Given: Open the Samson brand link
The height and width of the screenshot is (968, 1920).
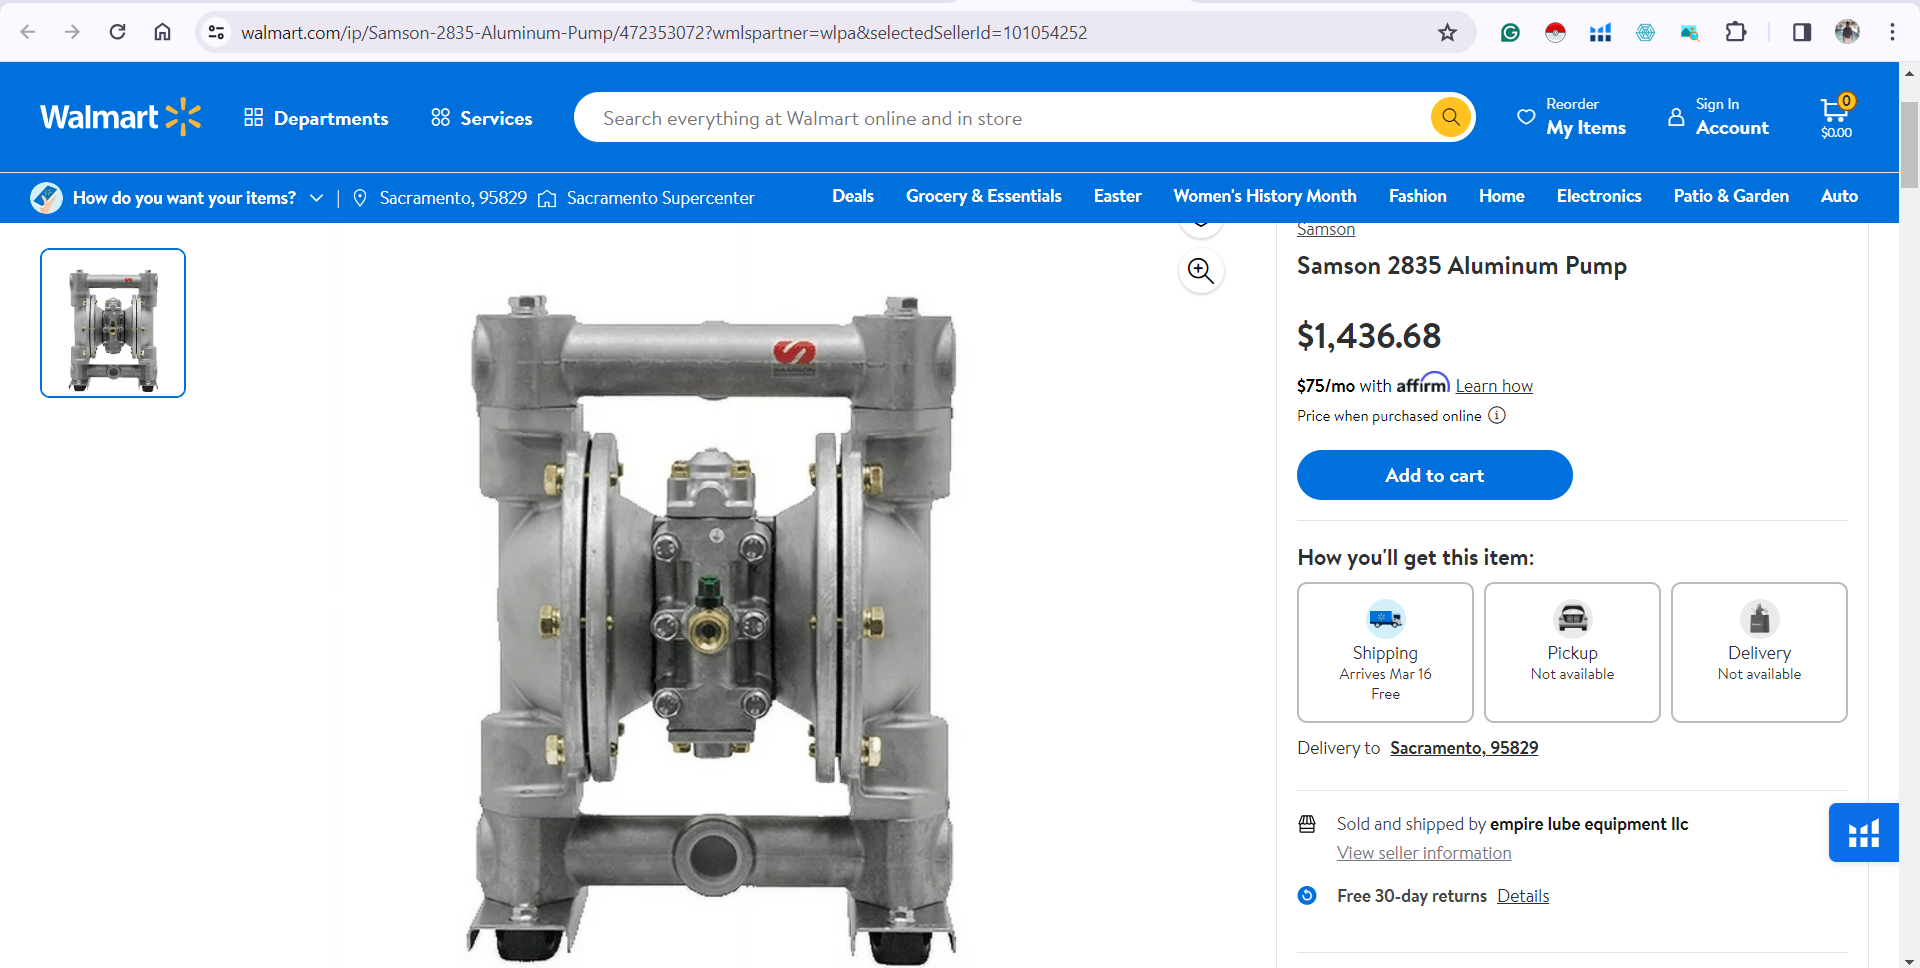Looking at the screenshot, I should coord(1326,229).
